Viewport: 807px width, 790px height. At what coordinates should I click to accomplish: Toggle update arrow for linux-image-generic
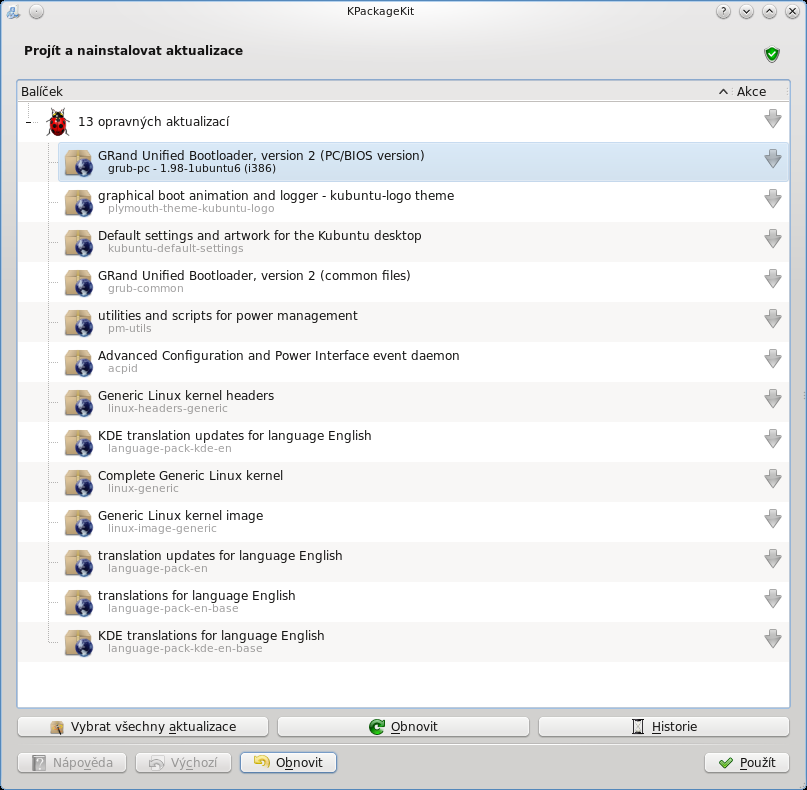(773, 519)
